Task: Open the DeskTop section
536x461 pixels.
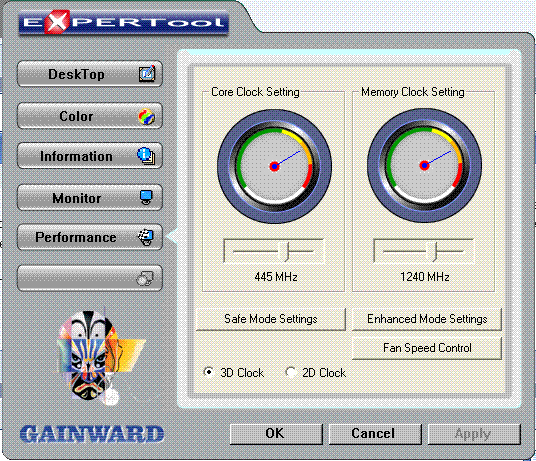Action: tap(90, 74)
